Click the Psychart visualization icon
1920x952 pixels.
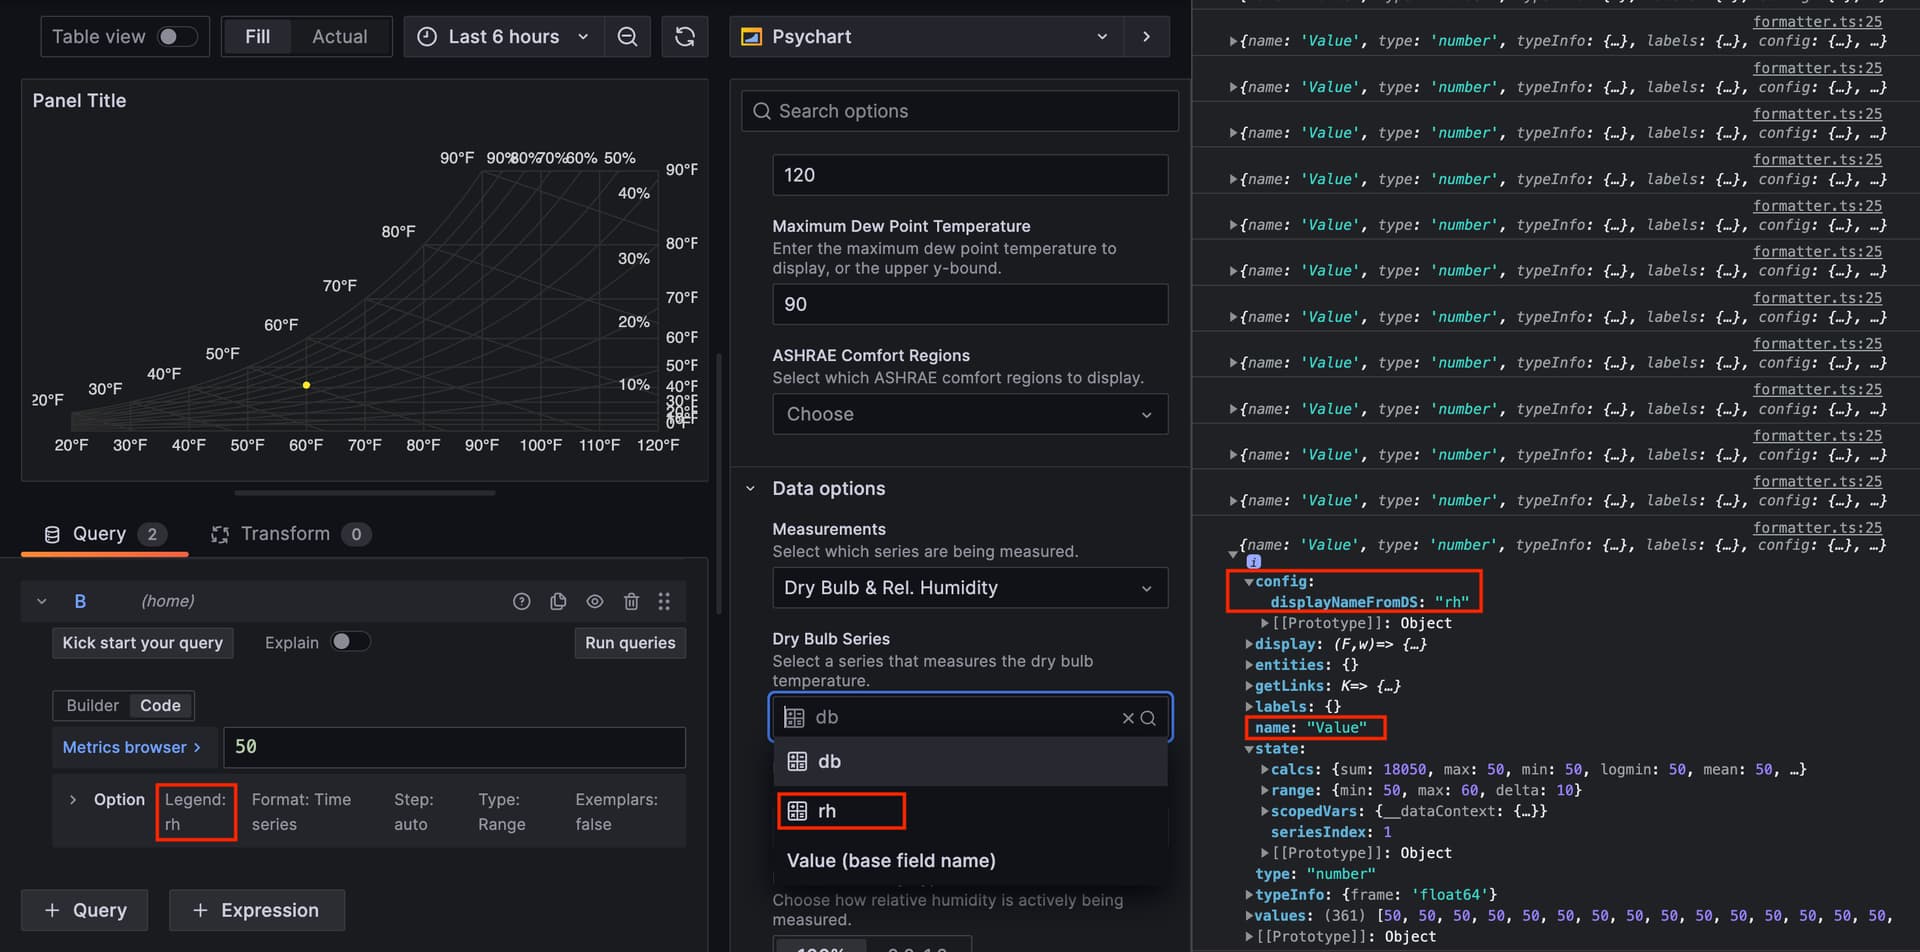pyautogui.click(x=750, y=36)
